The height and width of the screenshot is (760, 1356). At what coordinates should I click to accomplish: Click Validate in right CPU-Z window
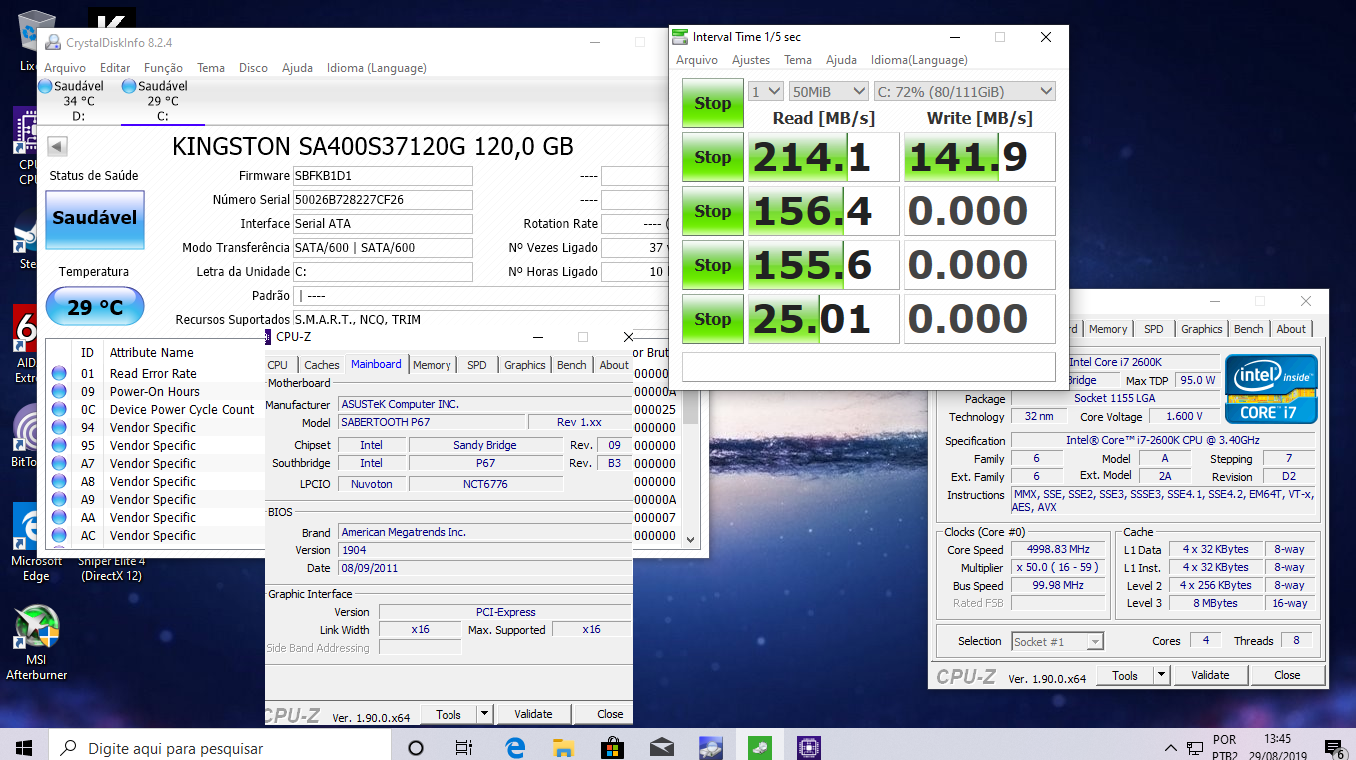click(x=1210, y=675)
